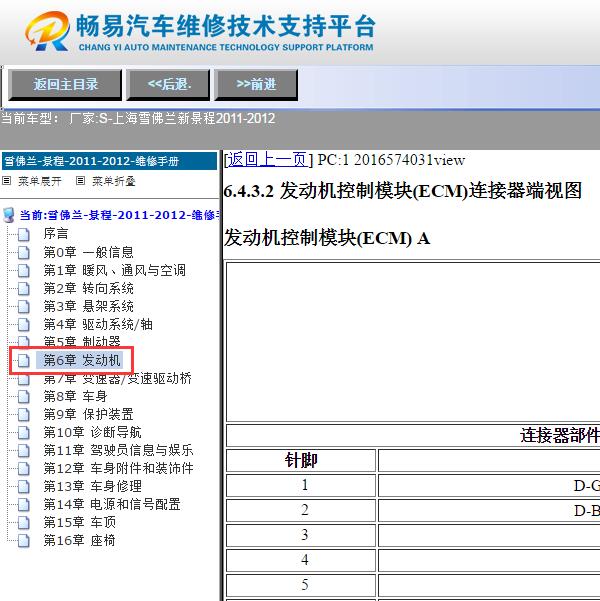Image resolution: width=600 pixels, height=601 pixels.
Task: Open 第14章 电源和信号配置 chapter
Action: click(x=112, y=504)
